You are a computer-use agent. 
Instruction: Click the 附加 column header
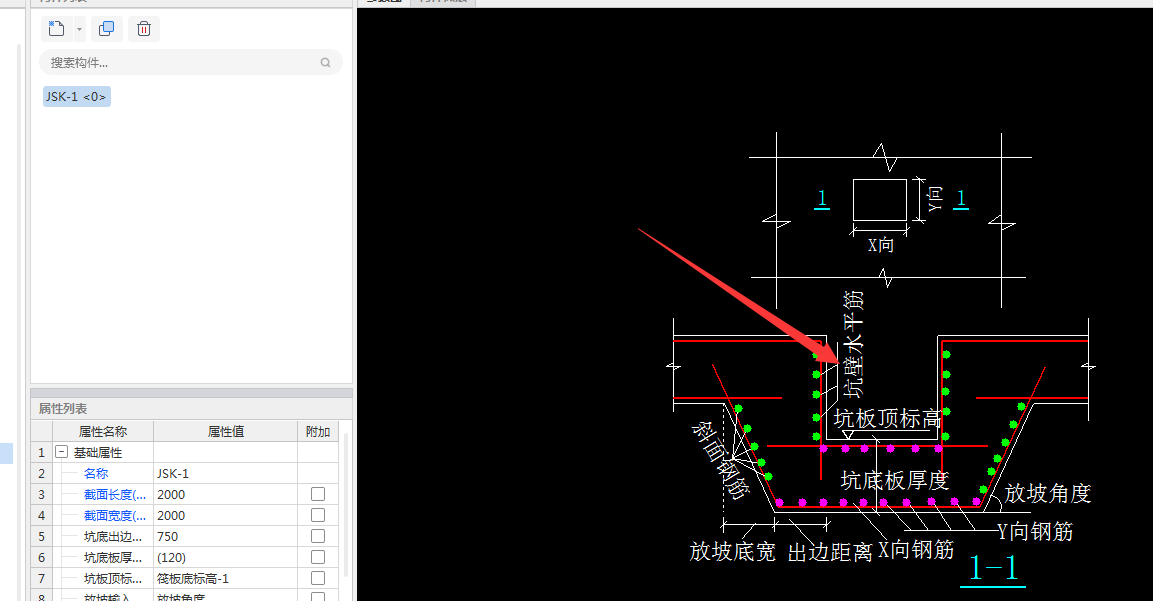click(x=318, y=431)
